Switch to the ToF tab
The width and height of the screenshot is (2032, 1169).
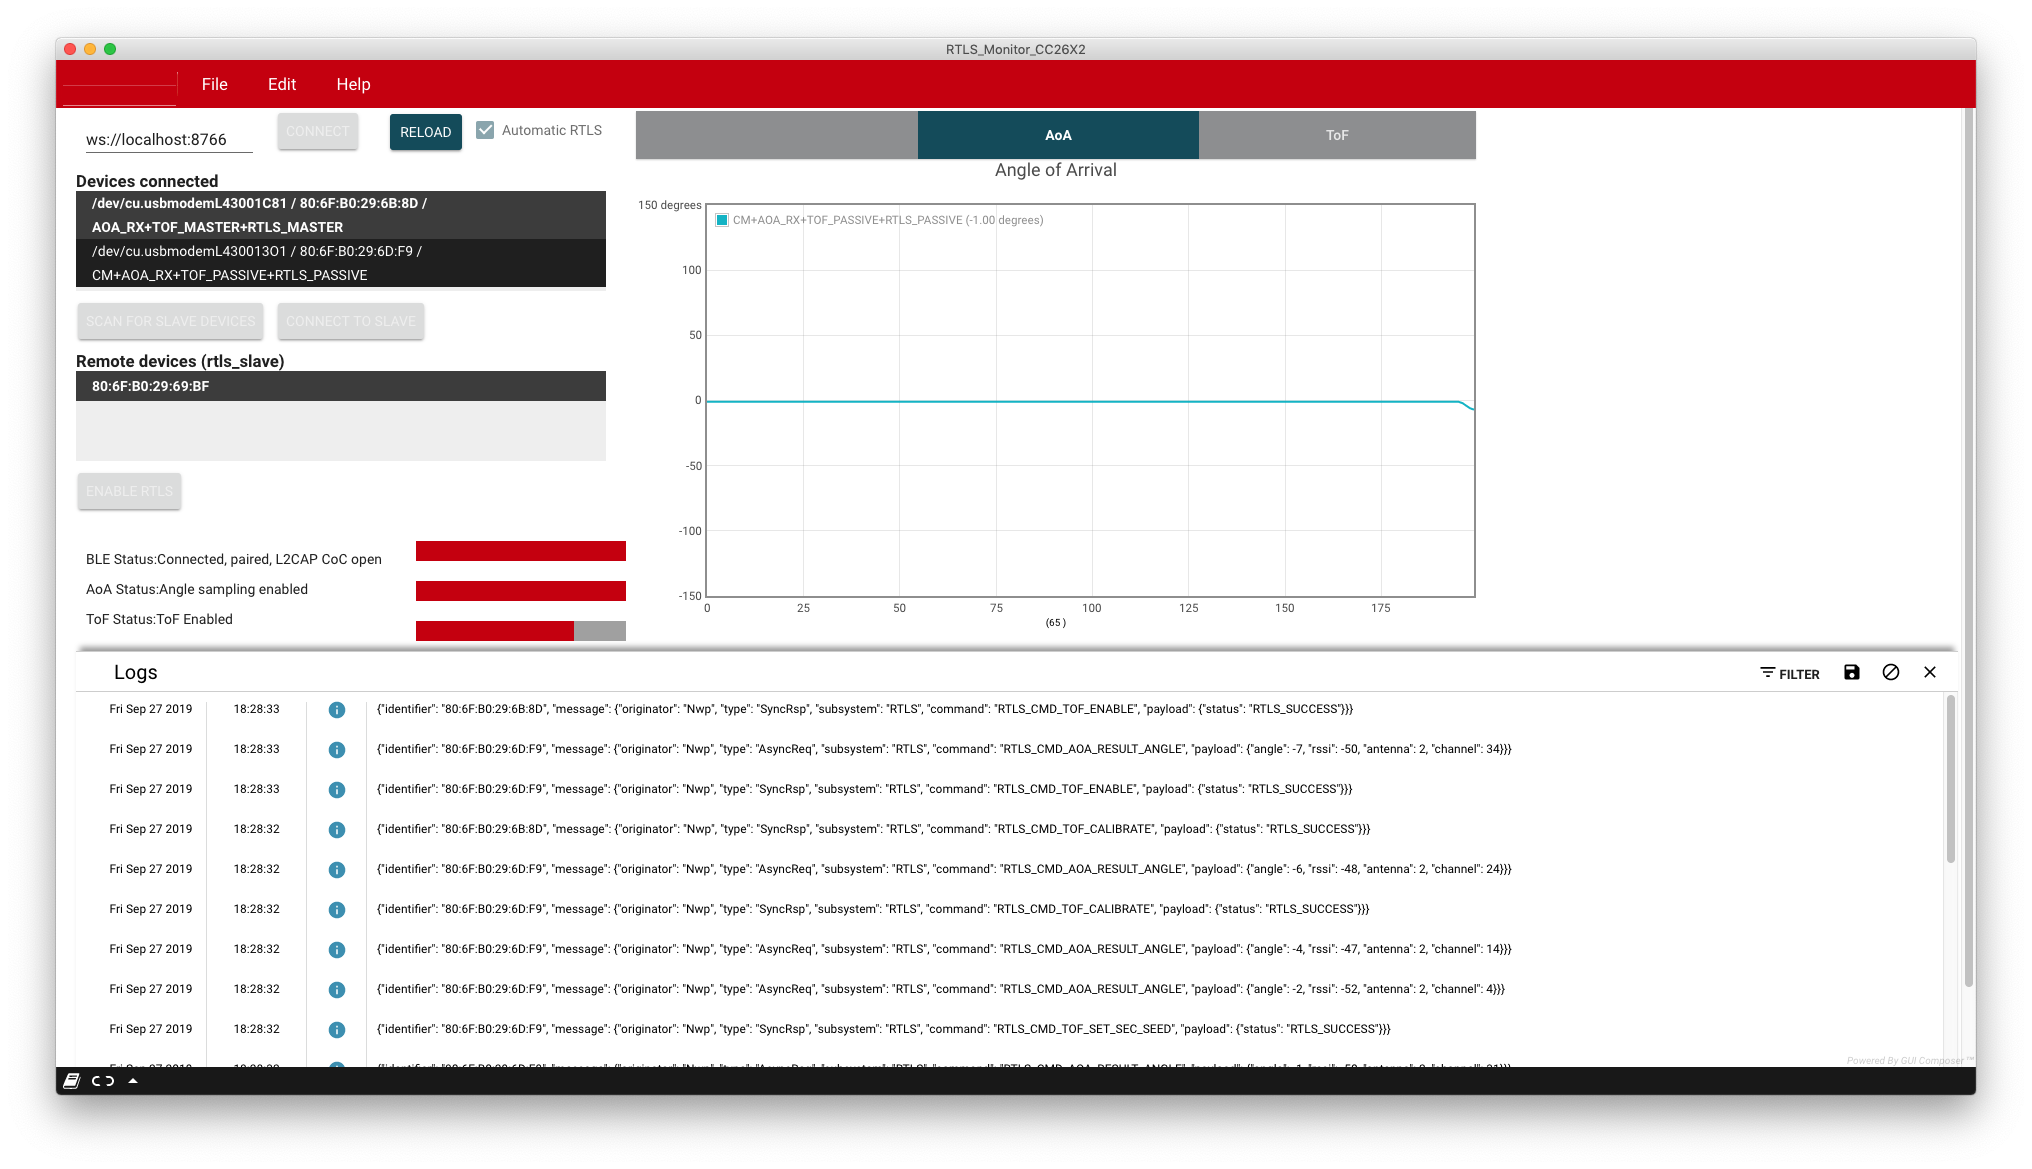[x=1337, y=135]
